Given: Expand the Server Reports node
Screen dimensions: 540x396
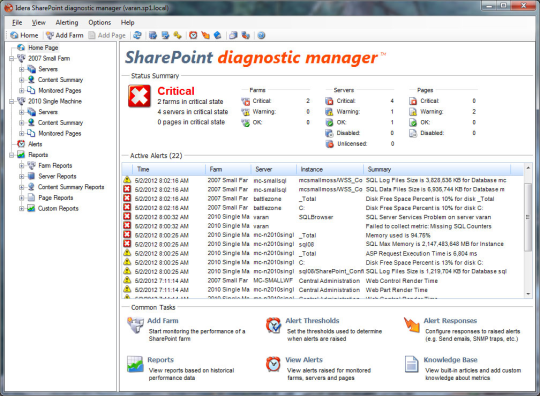Looking at the screenshot, I should tap(22, 176).
